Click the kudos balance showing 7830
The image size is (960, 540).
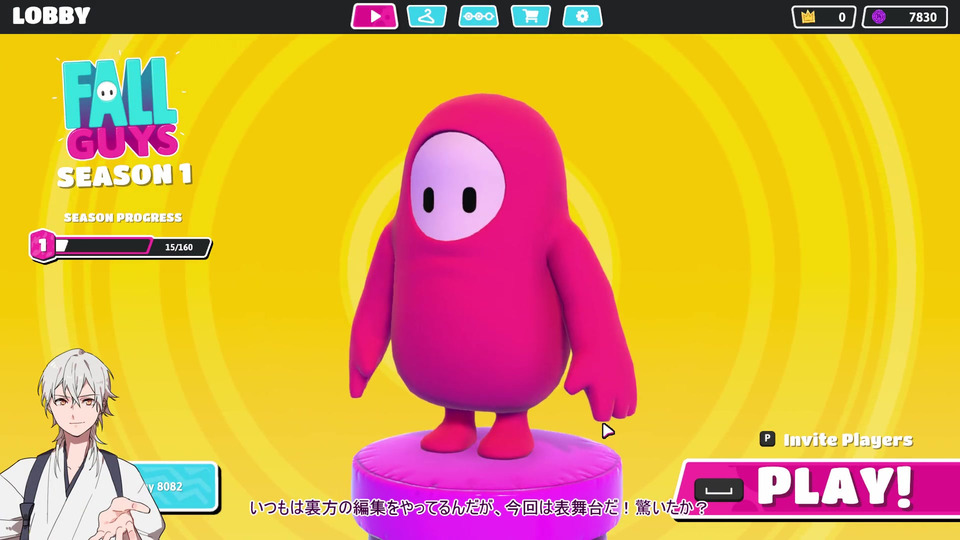pyautogui.click(x=905, y=17)
